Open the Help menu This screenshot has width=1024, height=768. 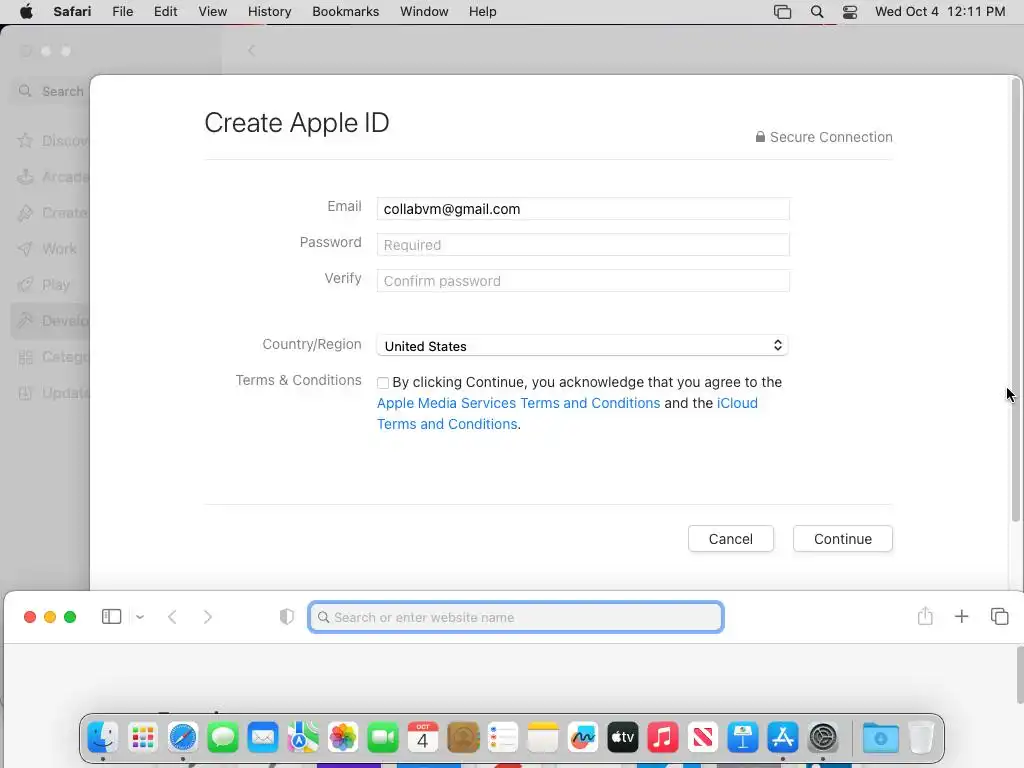click(x=483, y=12)
